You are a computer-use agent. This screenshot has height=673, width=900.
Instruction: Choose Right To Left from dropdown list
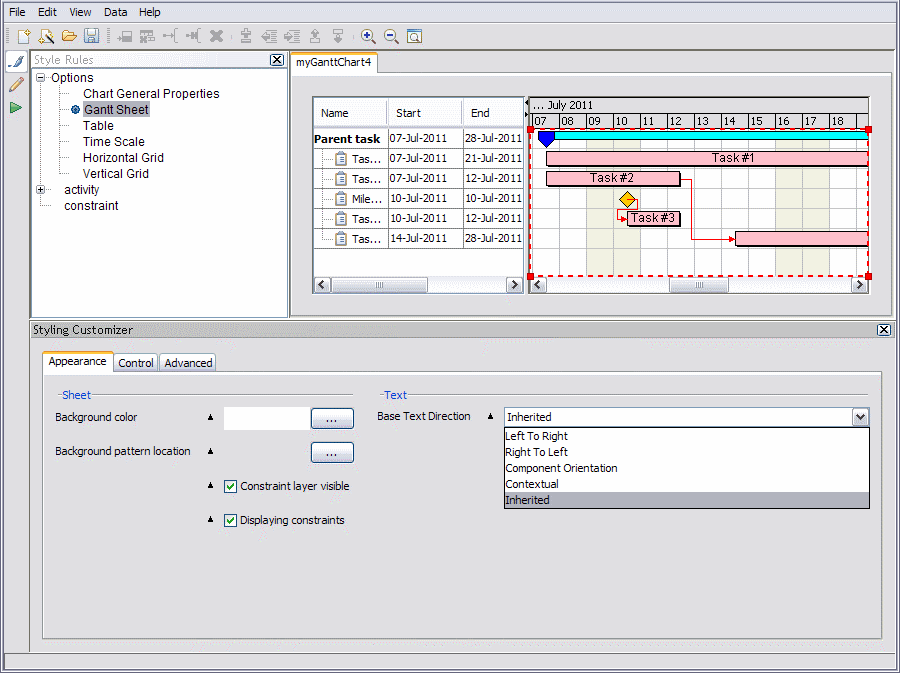click(x=536, y=452)
